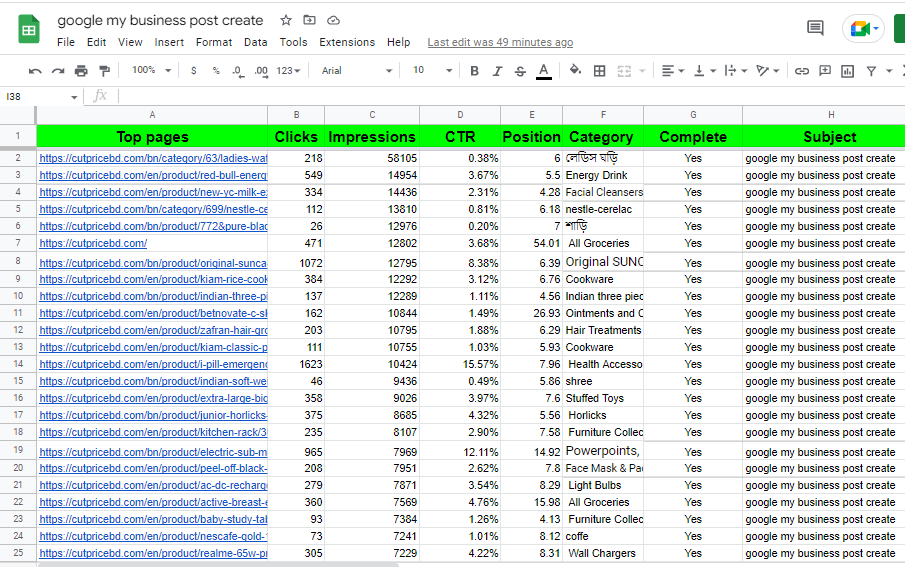Image resolution: width=905 pixels, height=567 pixels.
Task: Open the Format menu
Action: click(214, 42)
